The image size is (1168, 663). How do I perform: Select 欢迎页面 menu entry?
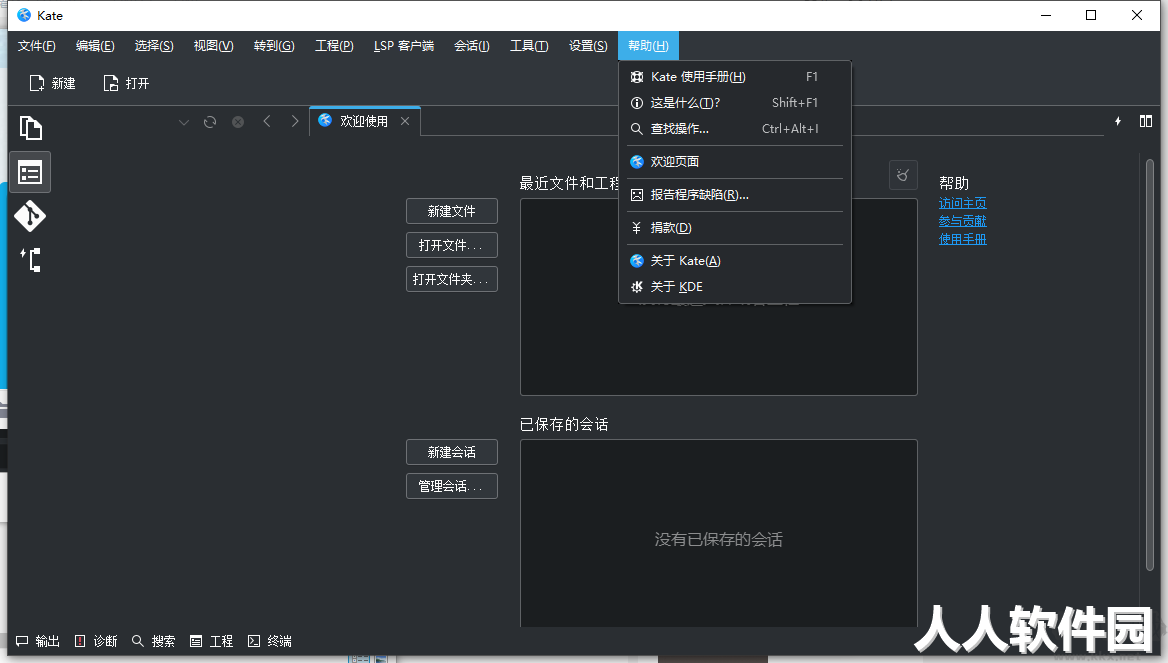coord(734,162)
